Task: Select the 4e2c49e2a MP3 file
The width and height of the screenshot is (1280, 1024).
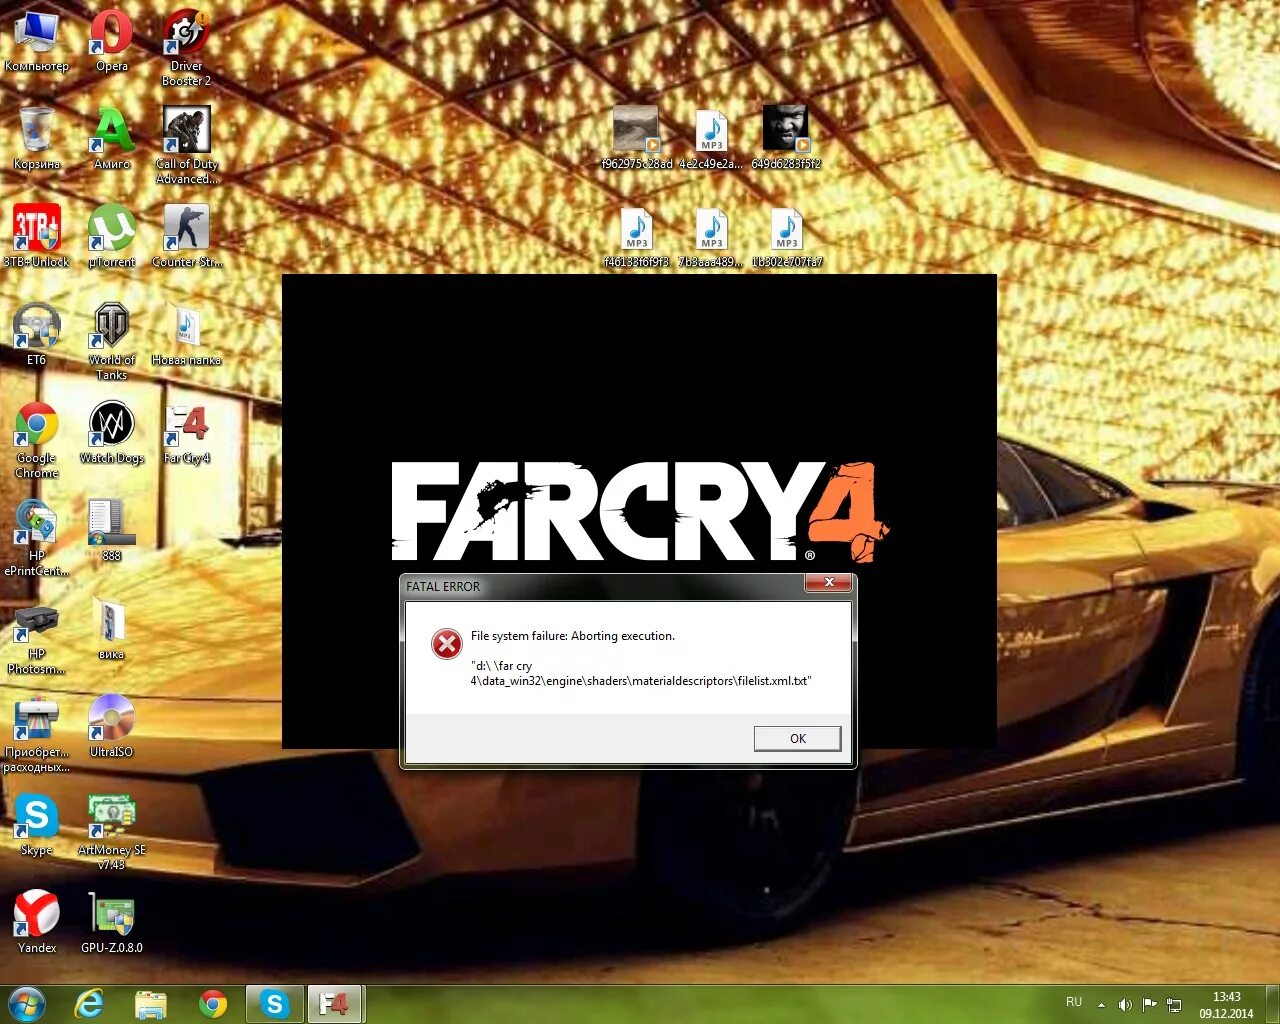Action: [x=711, y=137]
